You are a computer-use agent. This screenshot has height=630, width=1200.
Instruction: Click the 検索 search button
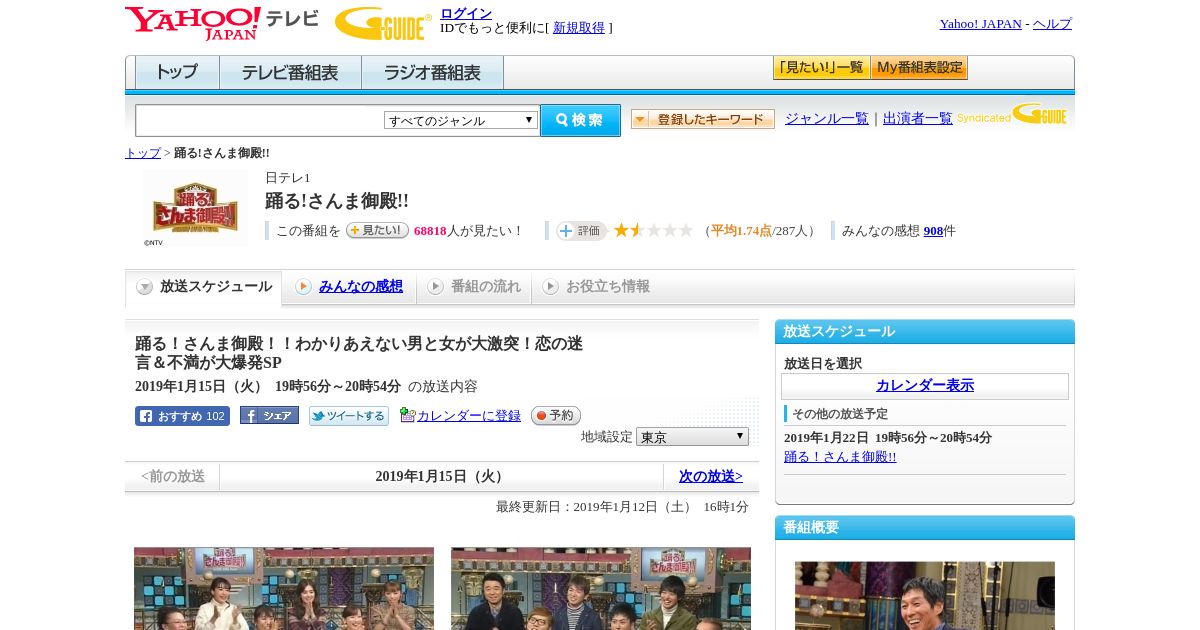(x=580, y=120)
